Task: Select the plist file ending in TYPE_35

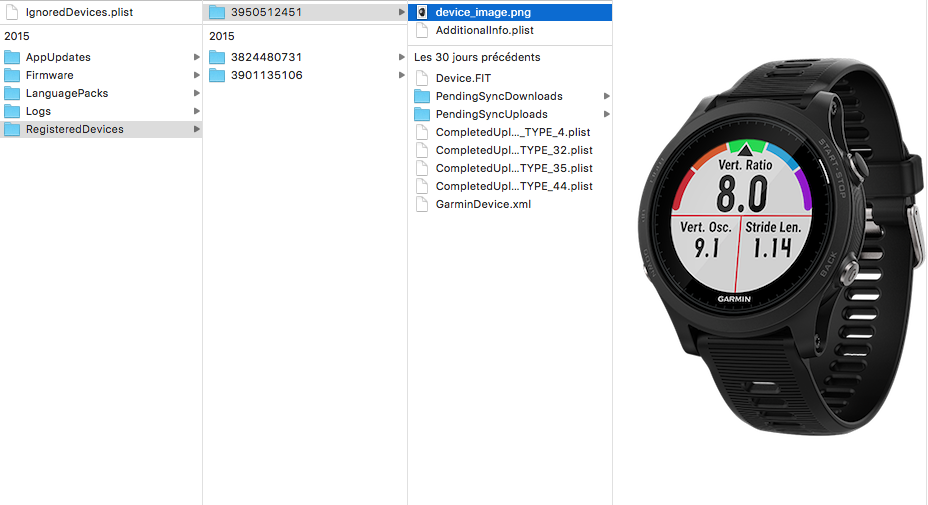Action: coord(514,168)
